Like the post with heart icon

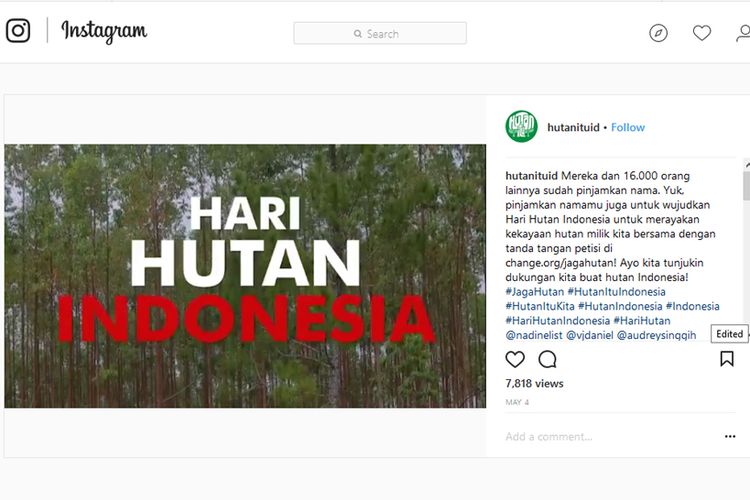pyautogui.click(x=515, y=359)
